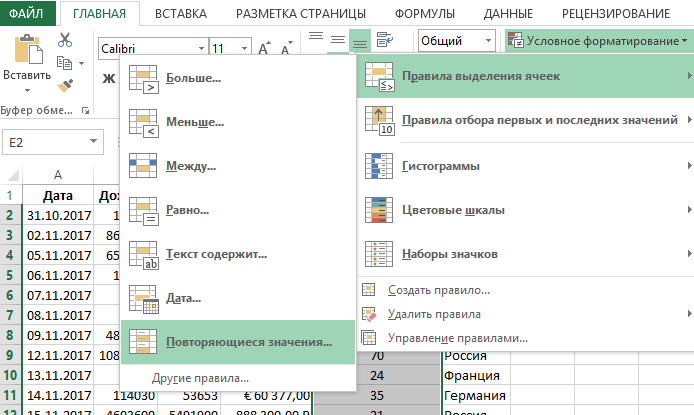694x415 pixels.
Task: Choose the Меньше... rule
Action: [238, 122]
